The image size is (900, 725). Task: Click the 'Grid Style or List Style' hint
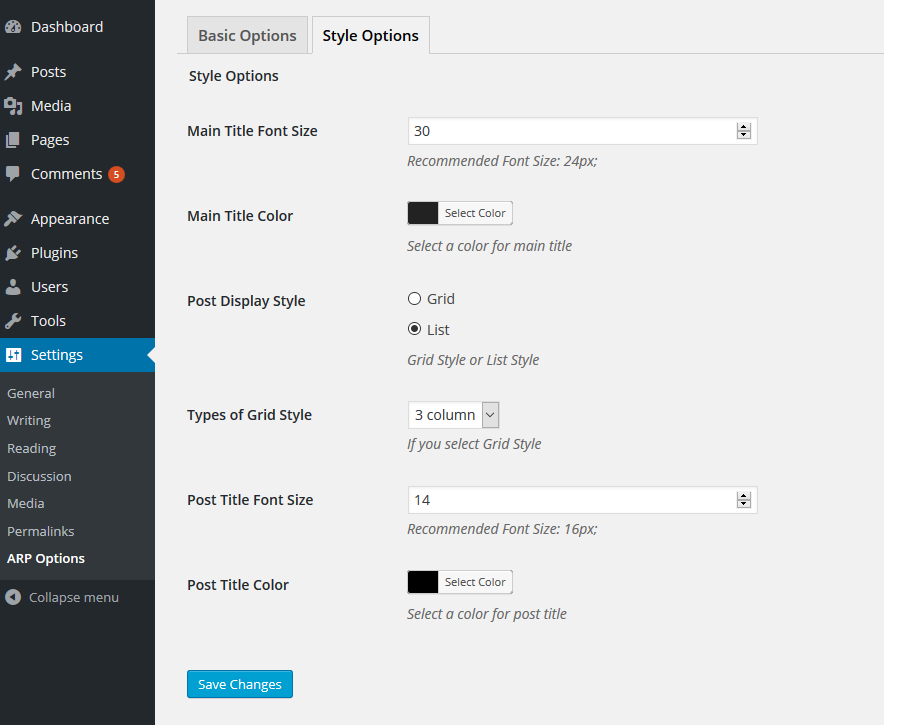click(473, 360)
